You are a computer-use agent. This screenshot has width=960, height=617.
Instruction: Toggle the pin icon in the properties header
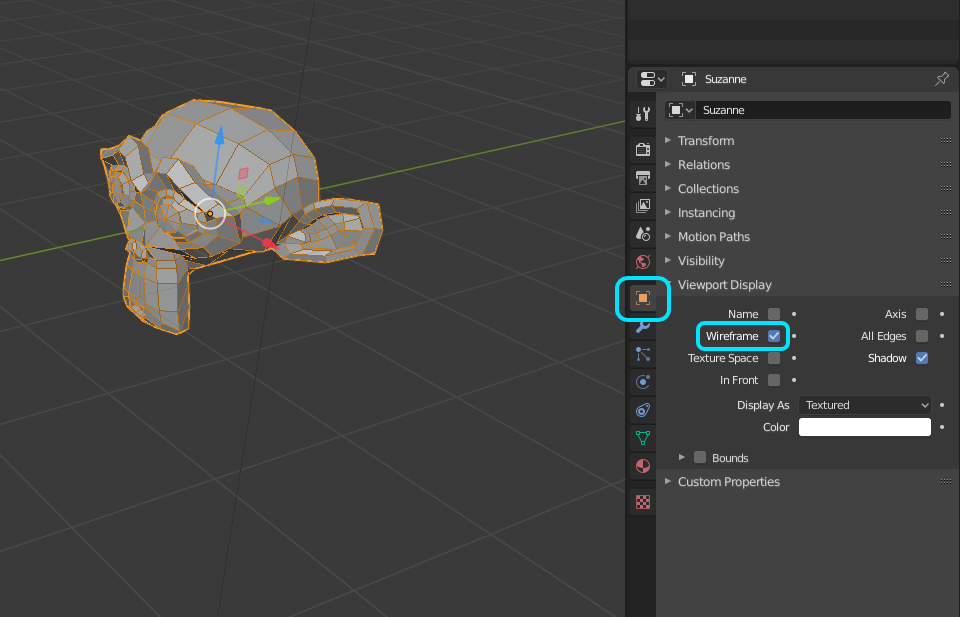click(x=942, y=79)
